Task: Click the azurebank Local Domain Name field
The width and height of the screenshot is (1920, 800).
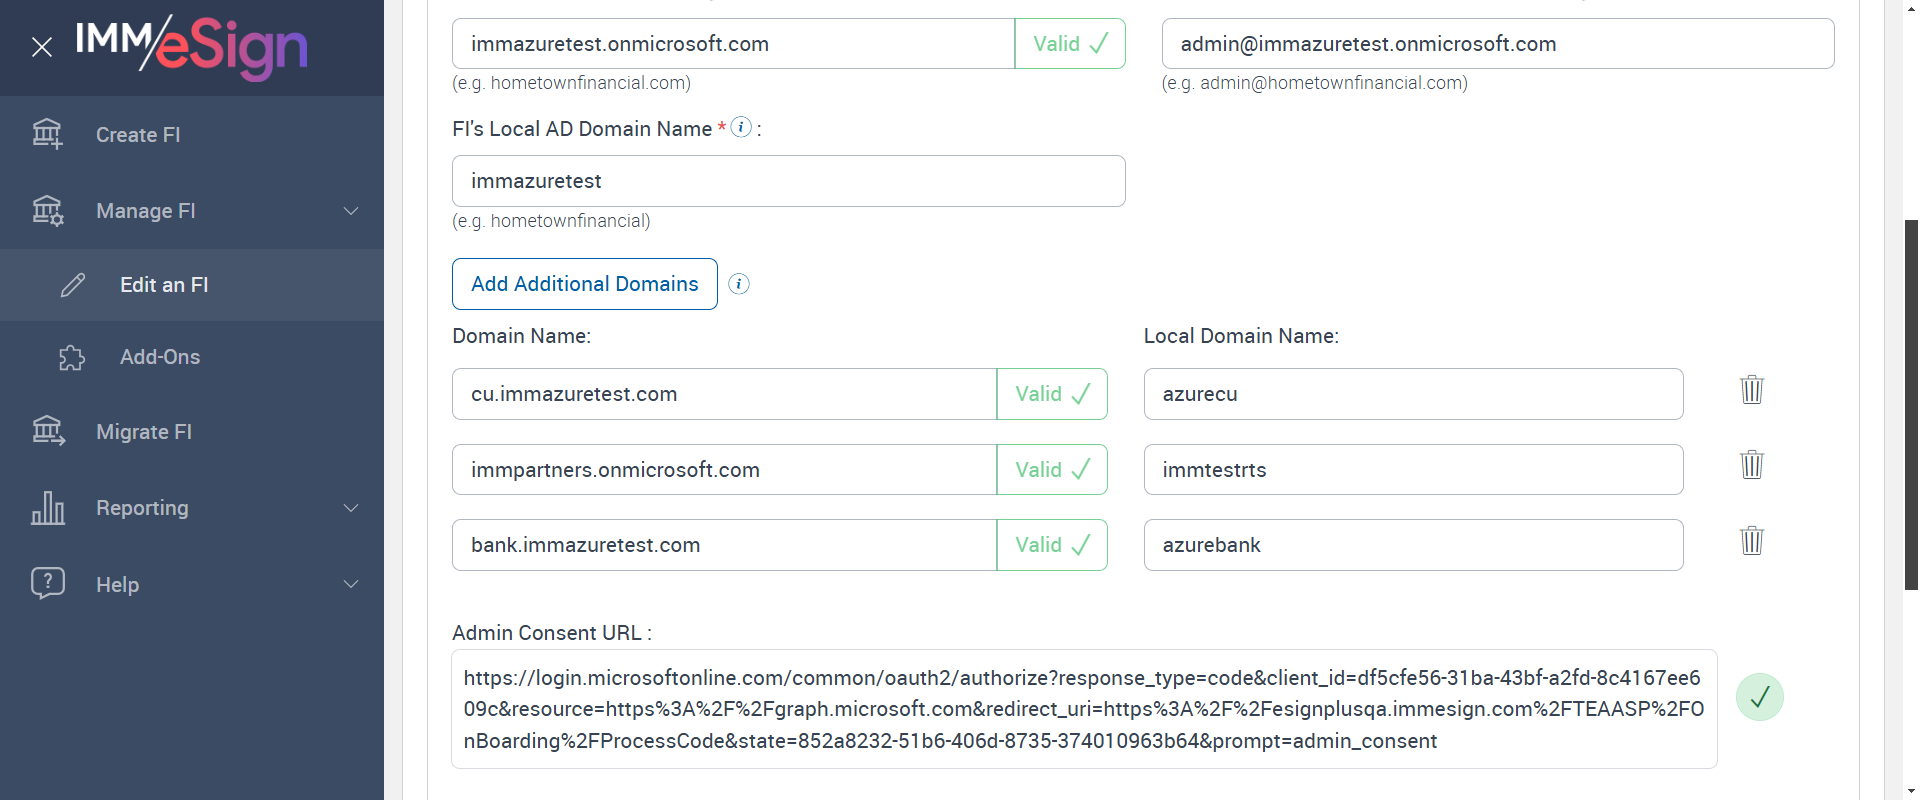Action: pyautogui.click(x=1412, y=545)
